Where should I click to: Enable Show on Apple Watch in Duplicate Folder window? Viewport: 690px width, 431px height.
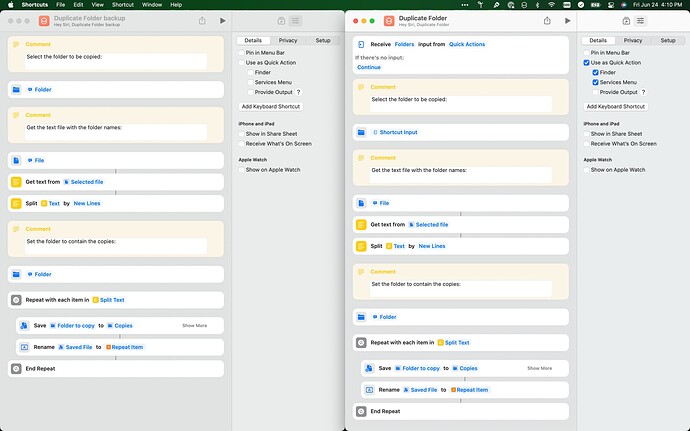pyautogui.click(x=587, y=169)
